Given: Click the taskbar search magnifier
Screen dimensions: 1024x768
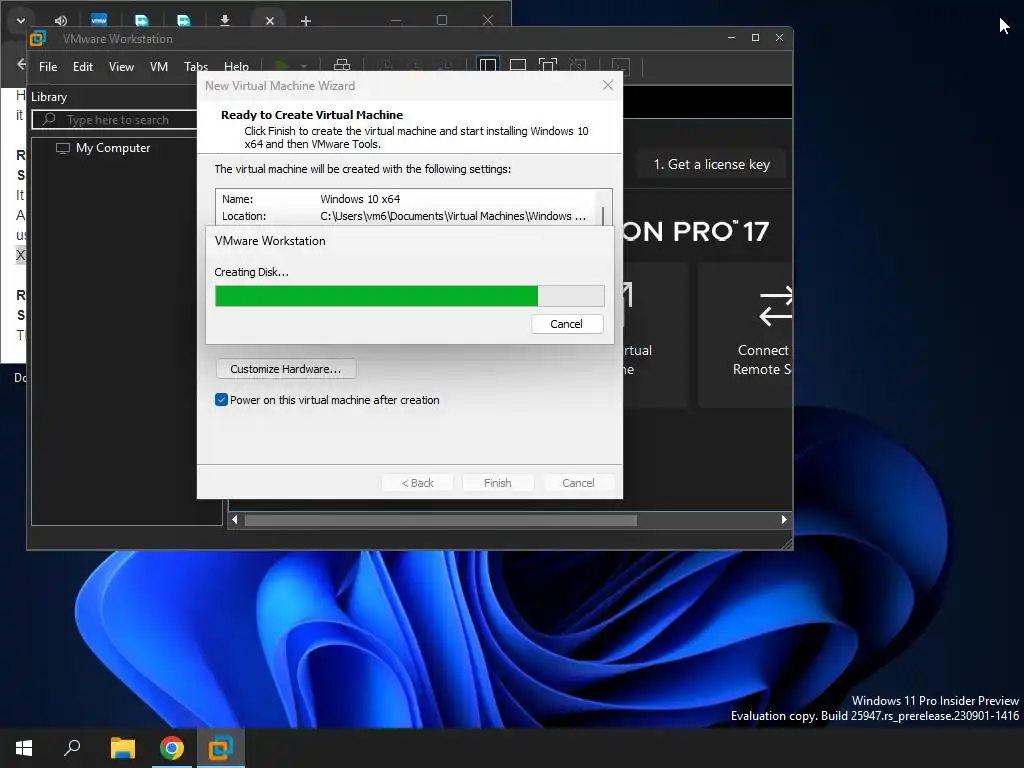Looking at the screenshot, I should 72,748.
